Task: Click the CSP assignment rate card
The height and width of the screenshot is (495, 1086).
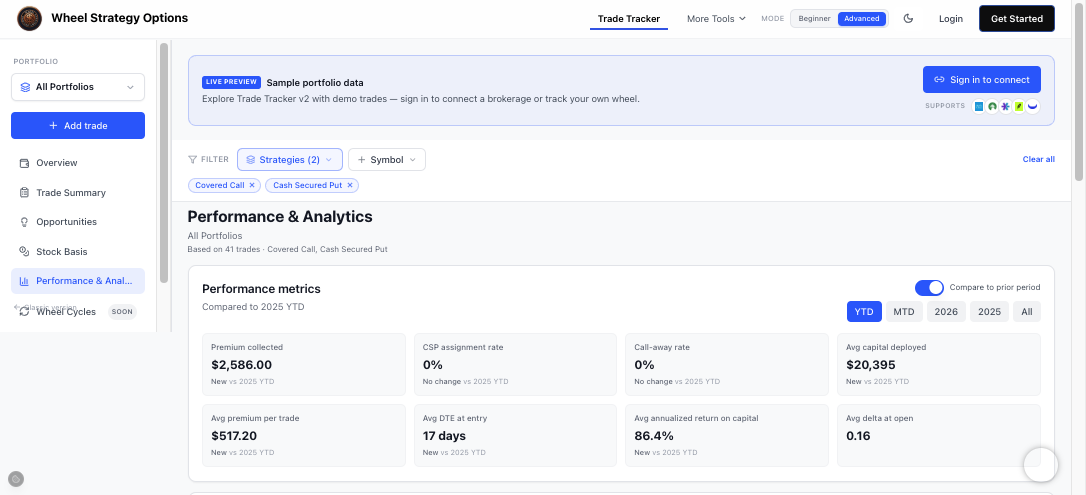Action: point(515,365)
